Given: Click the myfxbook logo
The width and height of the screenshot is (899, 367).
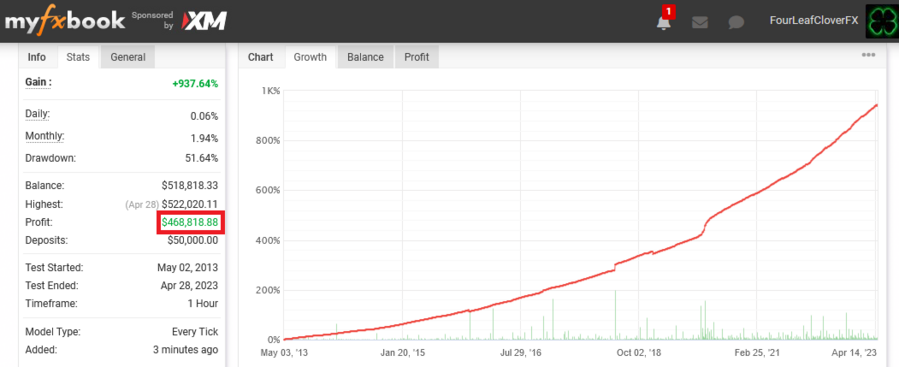Looking at the screenshot, I should (x=65, y=21).
